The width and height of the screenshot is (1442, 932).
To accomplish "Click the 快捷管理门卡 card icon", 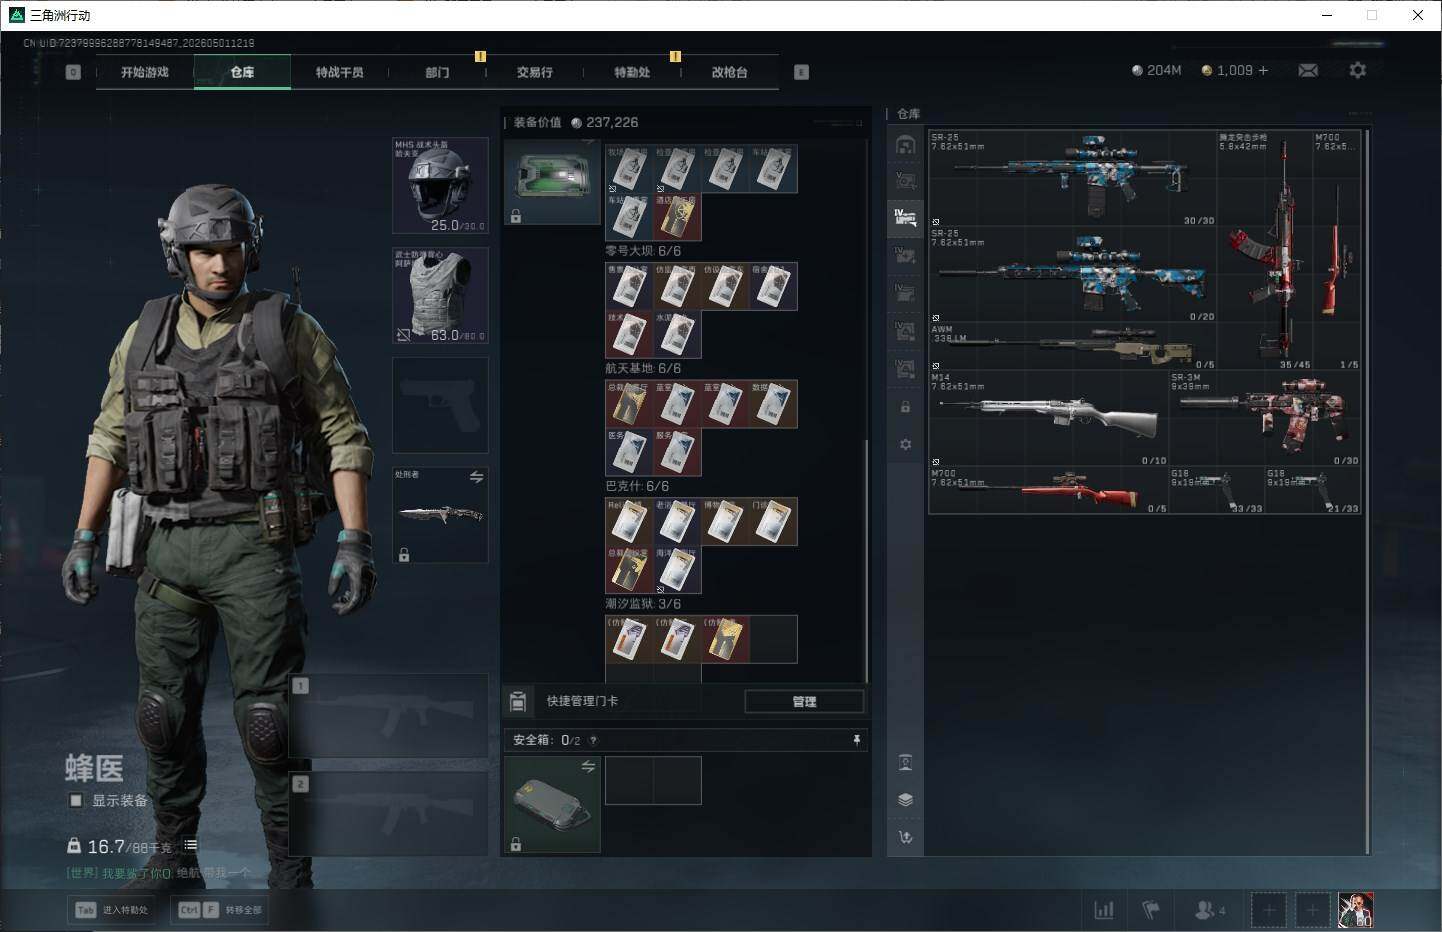I will click(518, 701).
